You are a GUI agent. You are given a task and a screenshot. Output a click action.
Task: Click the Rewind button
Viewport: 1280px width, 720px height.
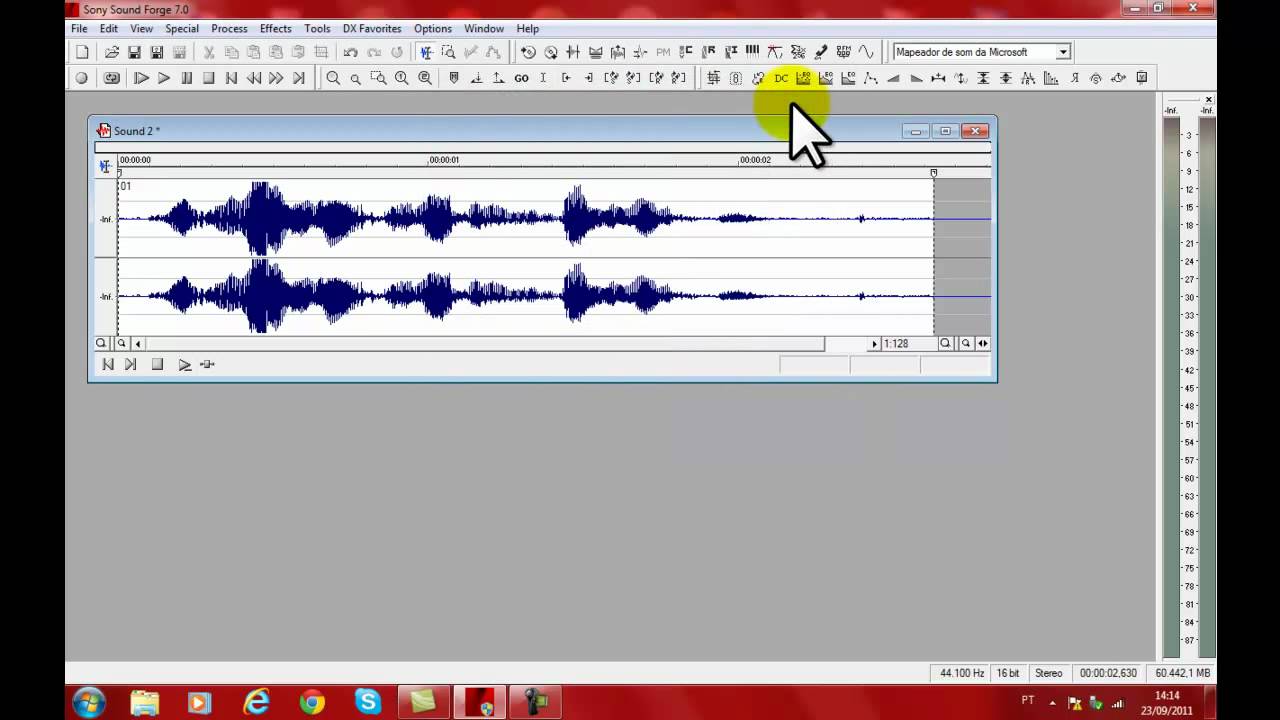[x=254, y=78]
